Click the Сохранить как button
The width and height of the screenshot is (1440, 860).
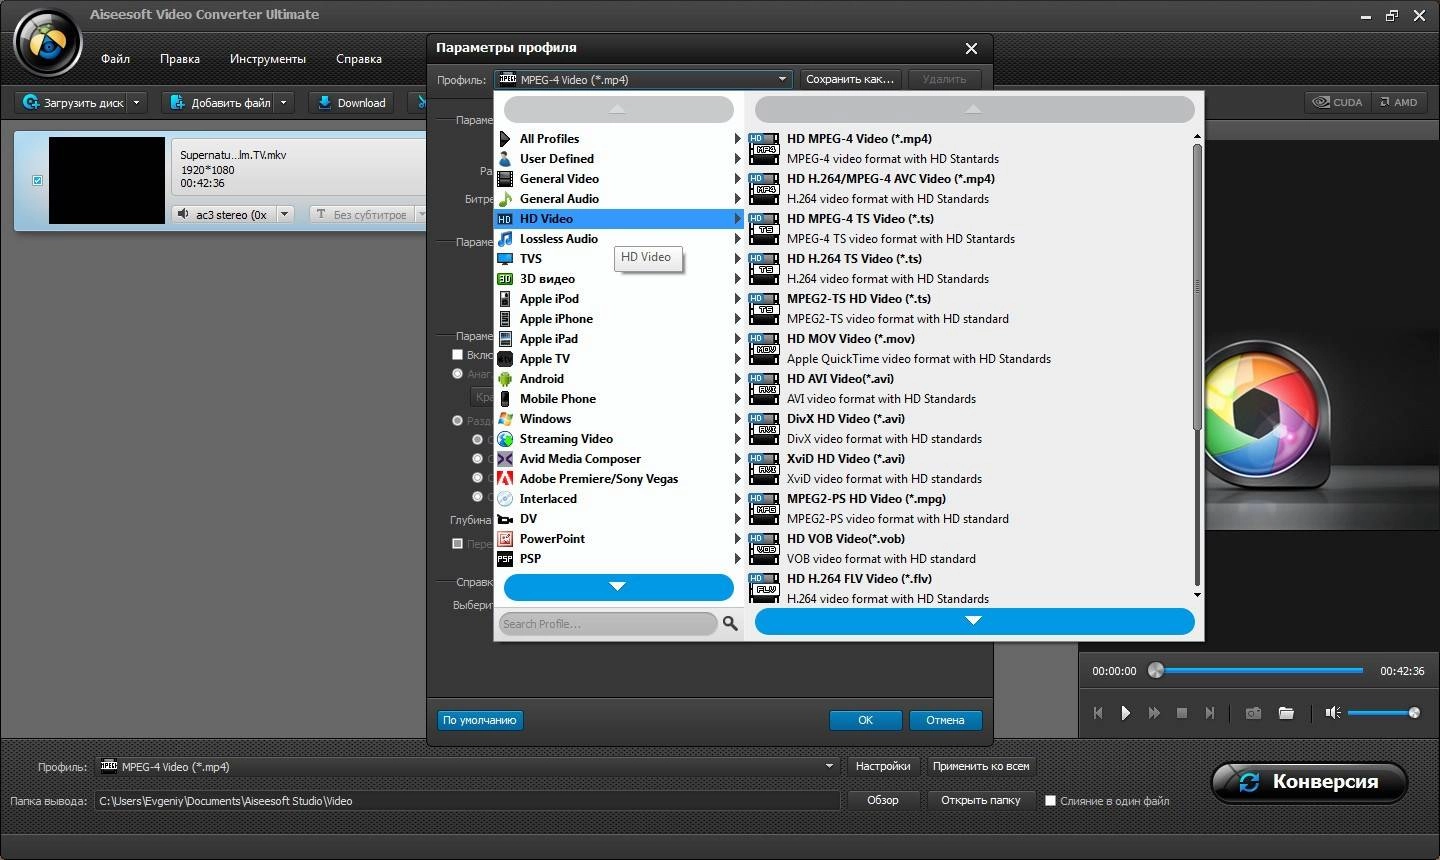(x=850, y=80)
